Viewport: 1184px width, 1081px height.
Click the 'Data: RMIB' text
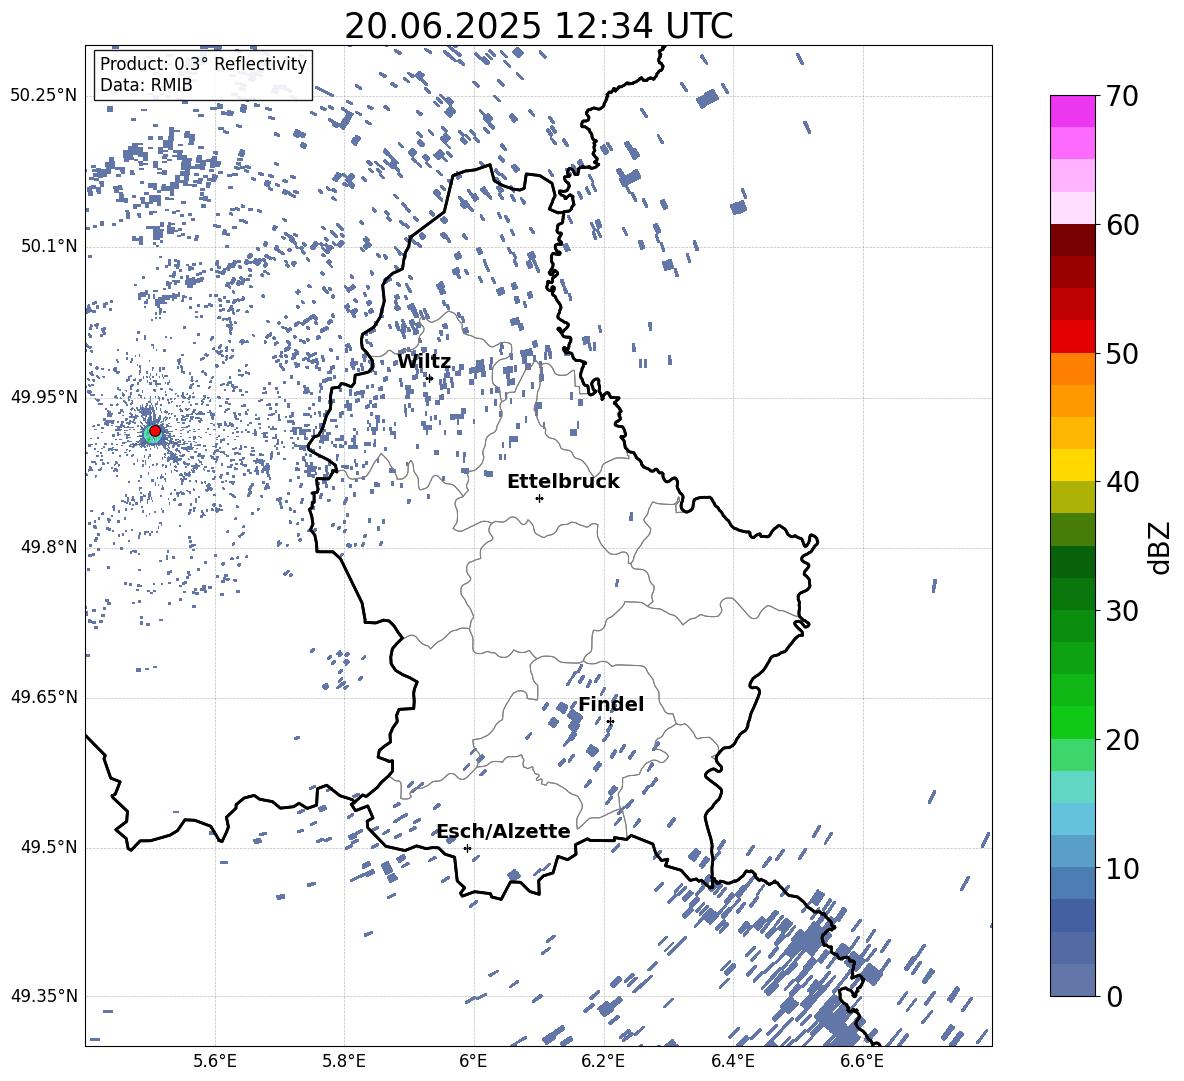[x=146, y=85]
